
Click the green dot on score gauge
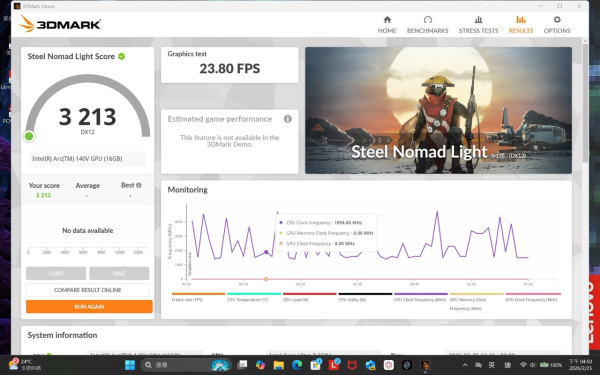click(x=29, y=136)
